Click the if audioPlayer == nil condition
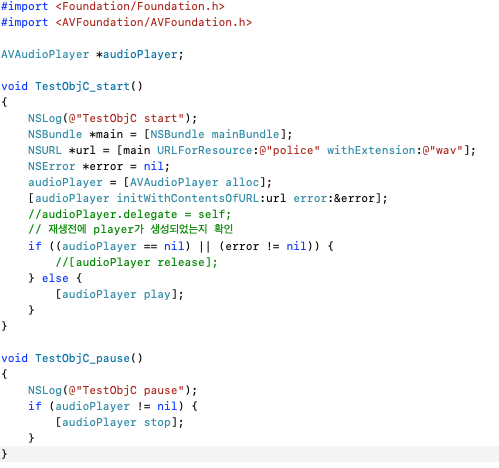499x468 pixels. [x=181, y=246]
